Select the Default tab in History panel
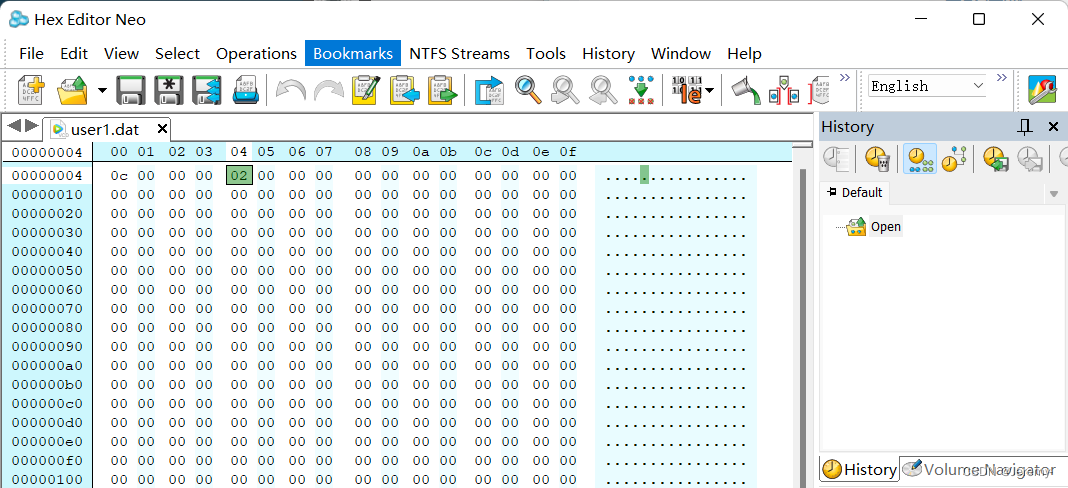Image resolution: width=1068 pixels, height=488 pixels. pyautogui.click(x=854, y=193)
